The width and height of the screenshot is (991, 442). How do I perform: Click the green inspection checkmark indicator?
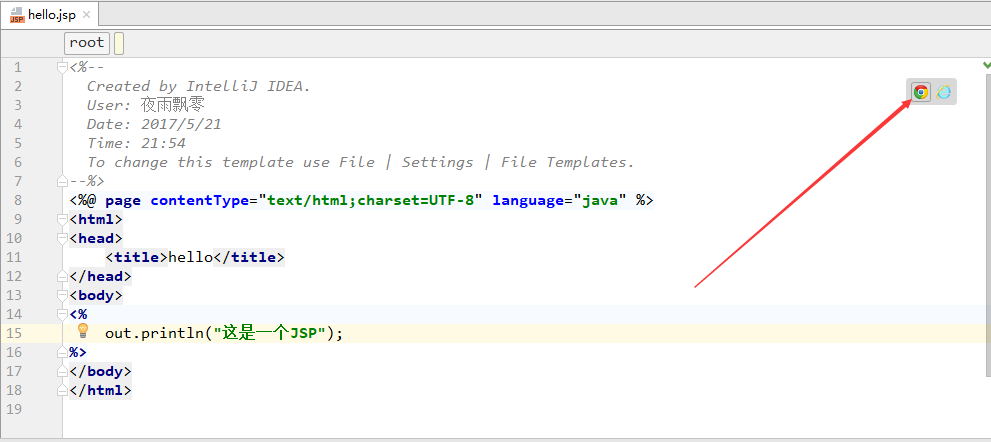pyautogui.click(x=986, y=66)
